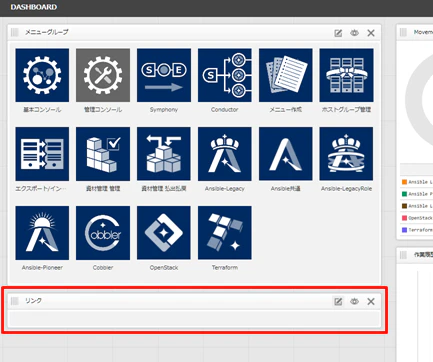433x362 pixels.
Task: Remove the リンク widget
Action: coord(371,301)
